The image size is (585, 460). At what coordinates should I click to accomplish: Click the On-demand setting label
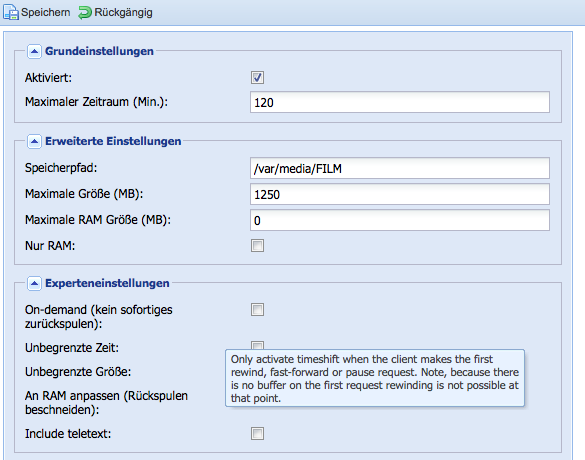tap(98, 317)
